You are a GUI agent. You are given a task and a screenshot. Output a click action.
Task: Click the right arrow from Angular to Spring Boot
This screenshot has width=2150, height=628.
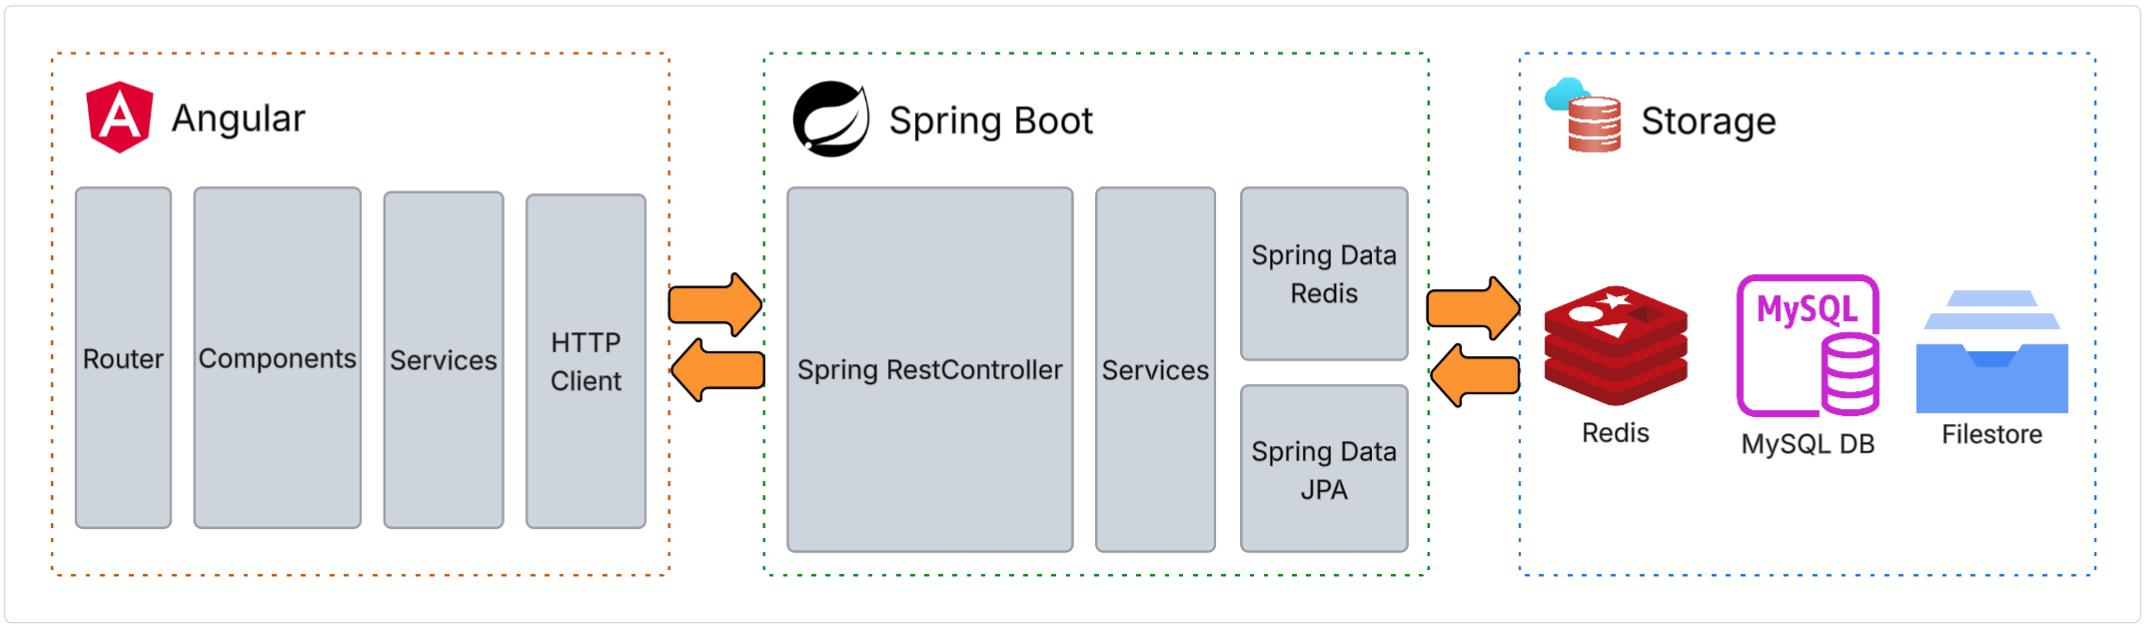[x=715, y=304]
